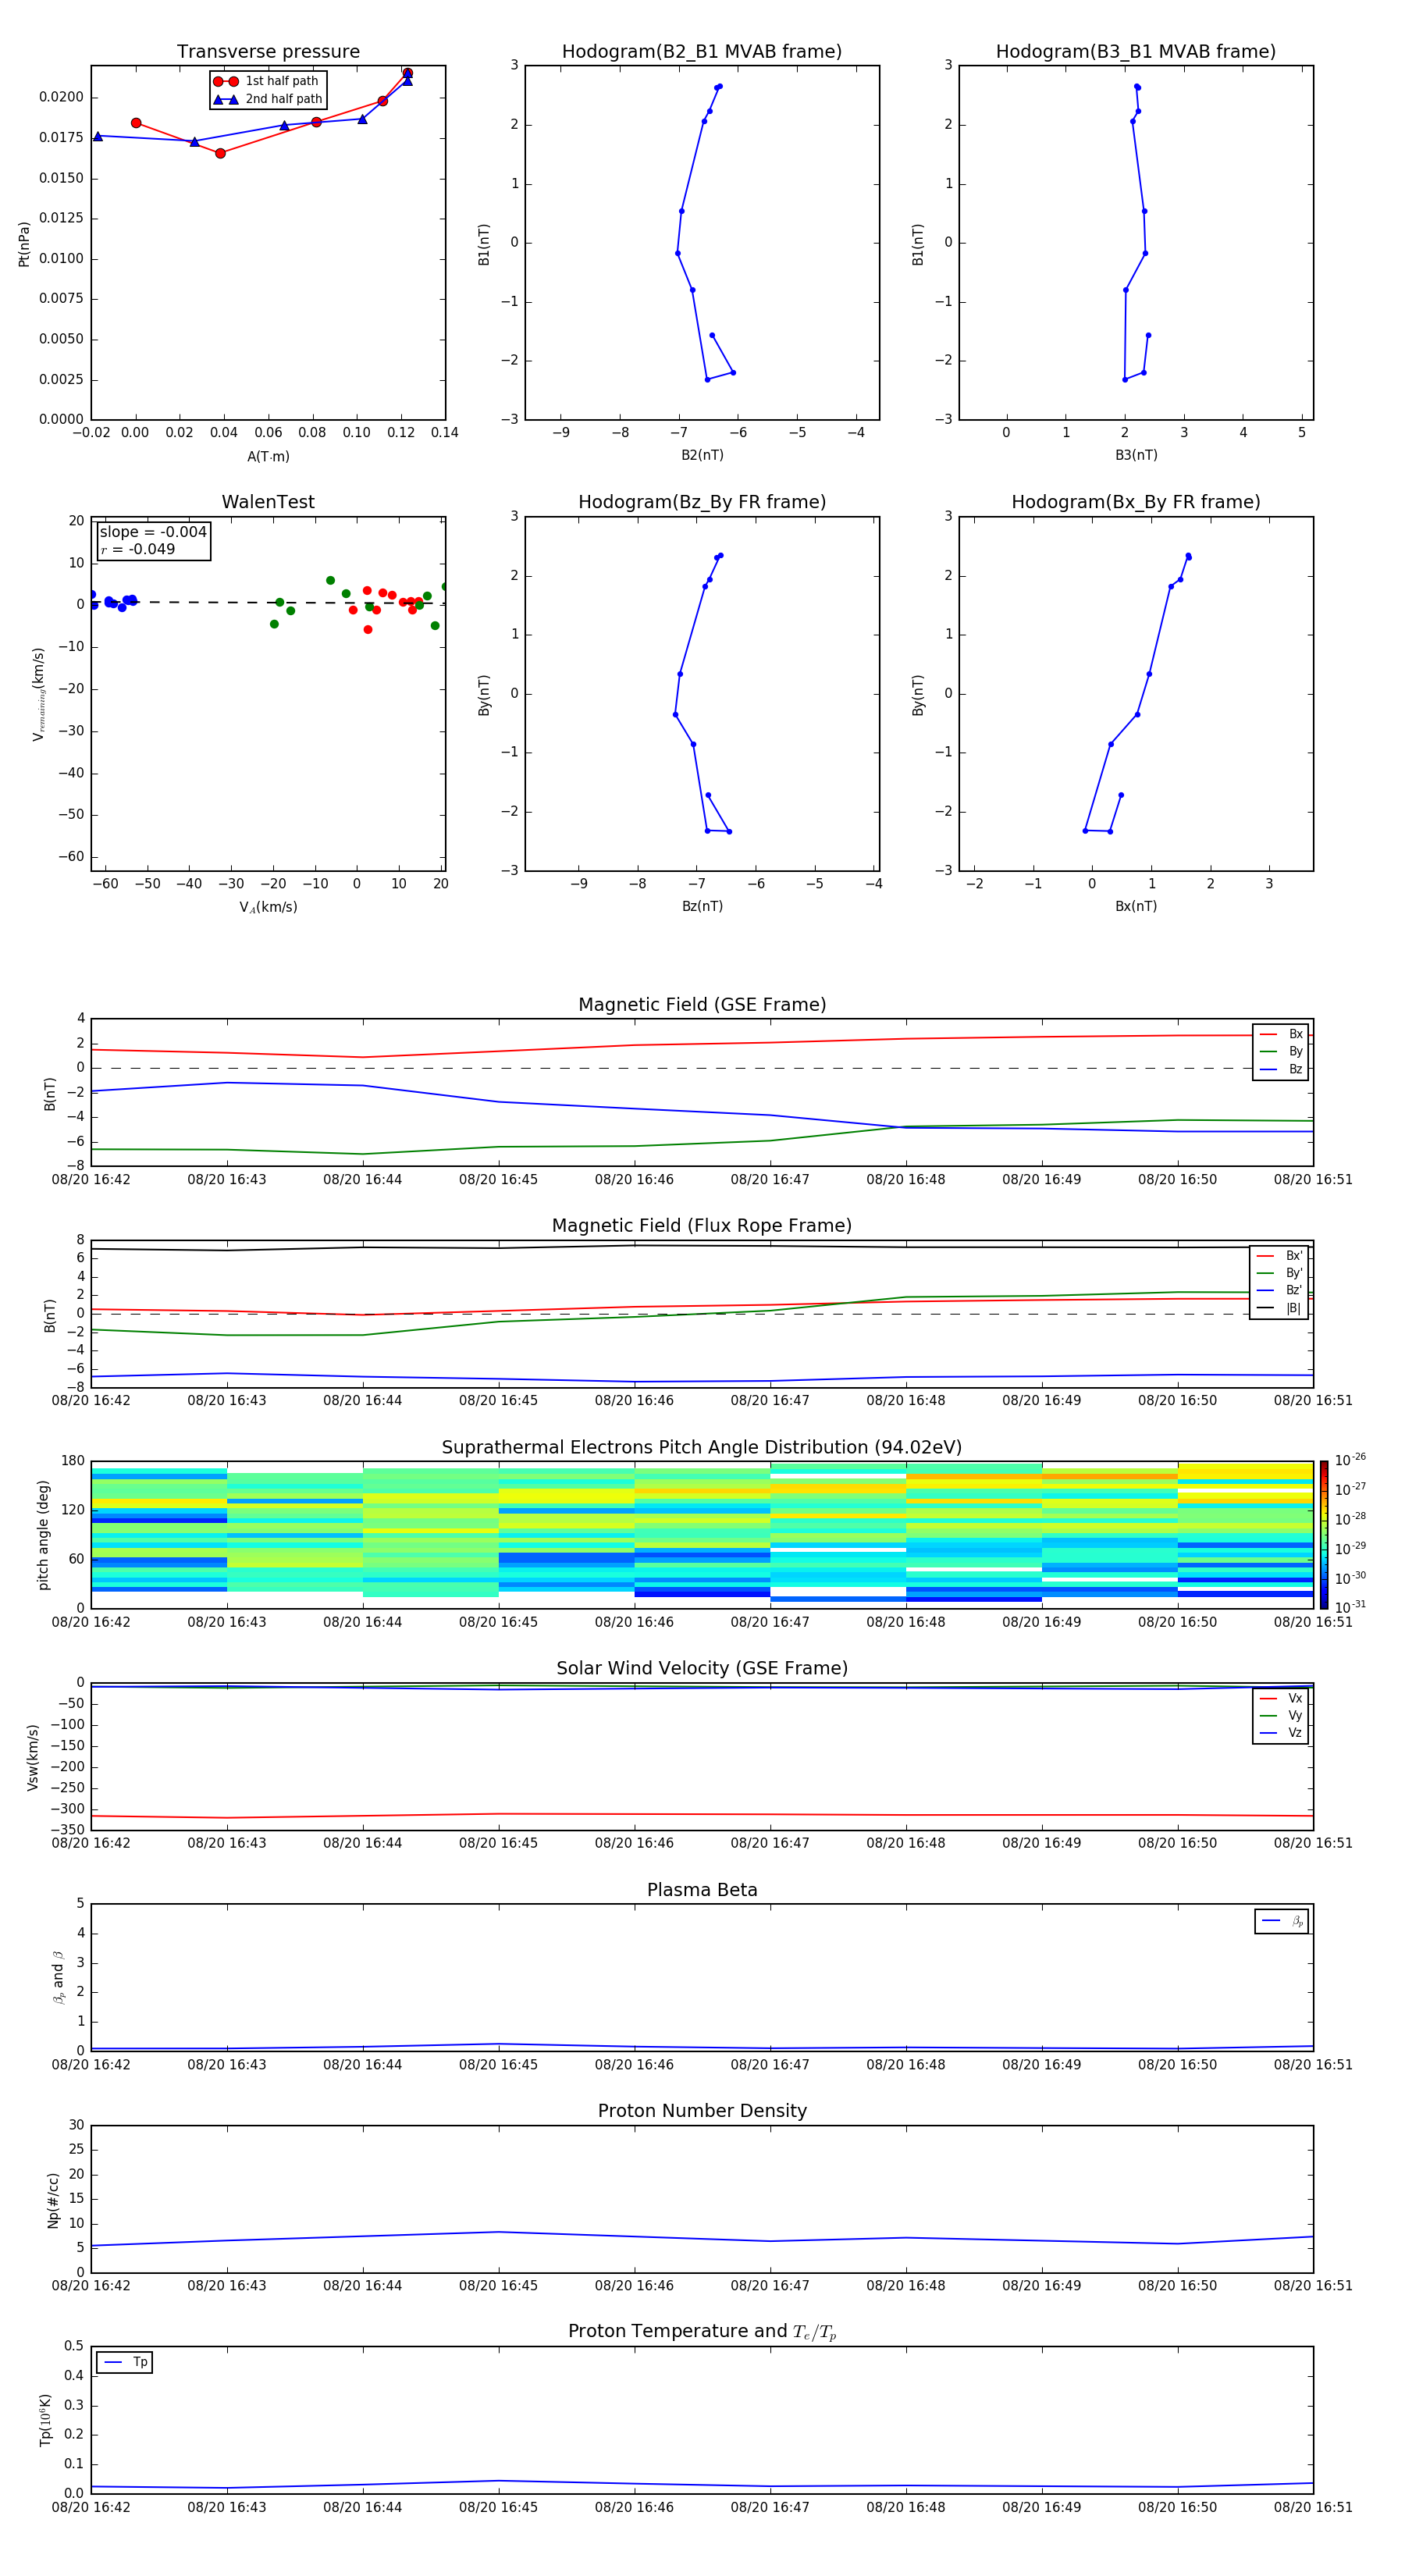
Task: Click the βp legend in Plasma Beta panel
Action: pos(1282,1922)
